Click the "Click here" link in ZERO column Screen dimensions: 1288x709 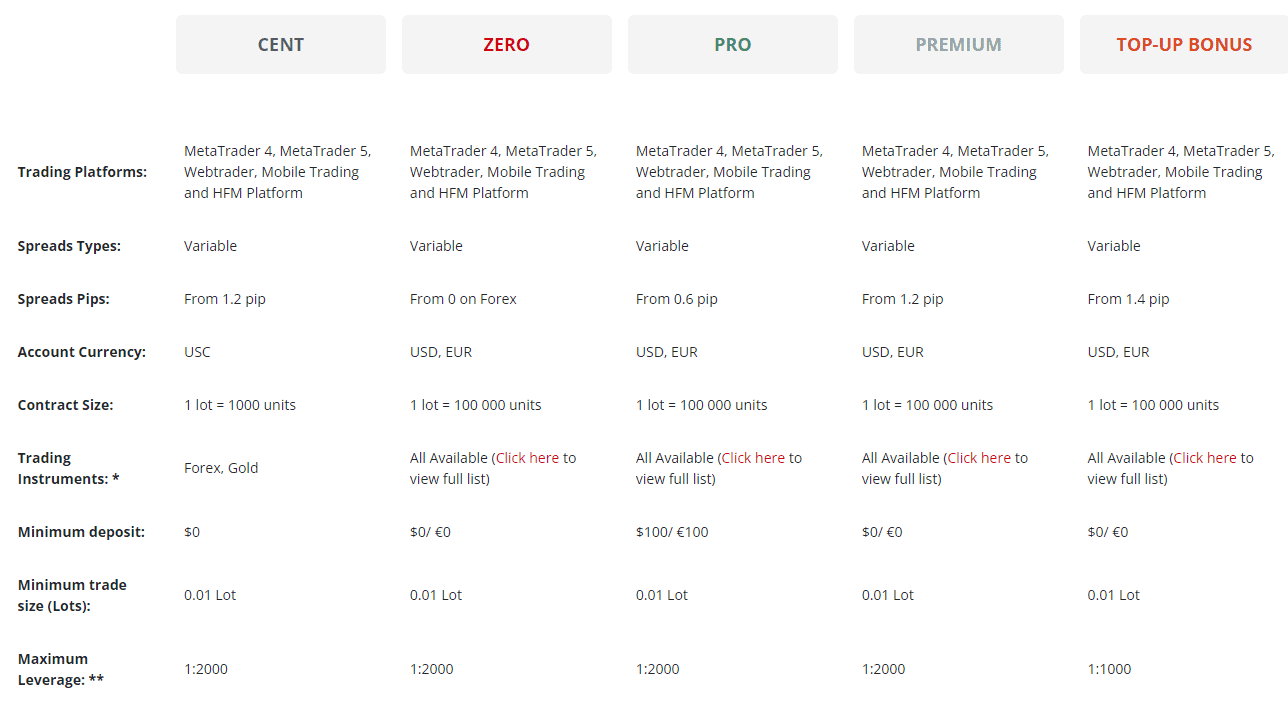click(527, 458)
